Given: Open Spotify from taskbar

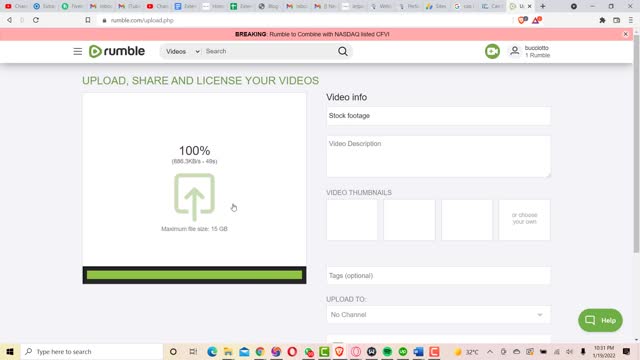Looking at the screenshot, I should pos(387,351).
